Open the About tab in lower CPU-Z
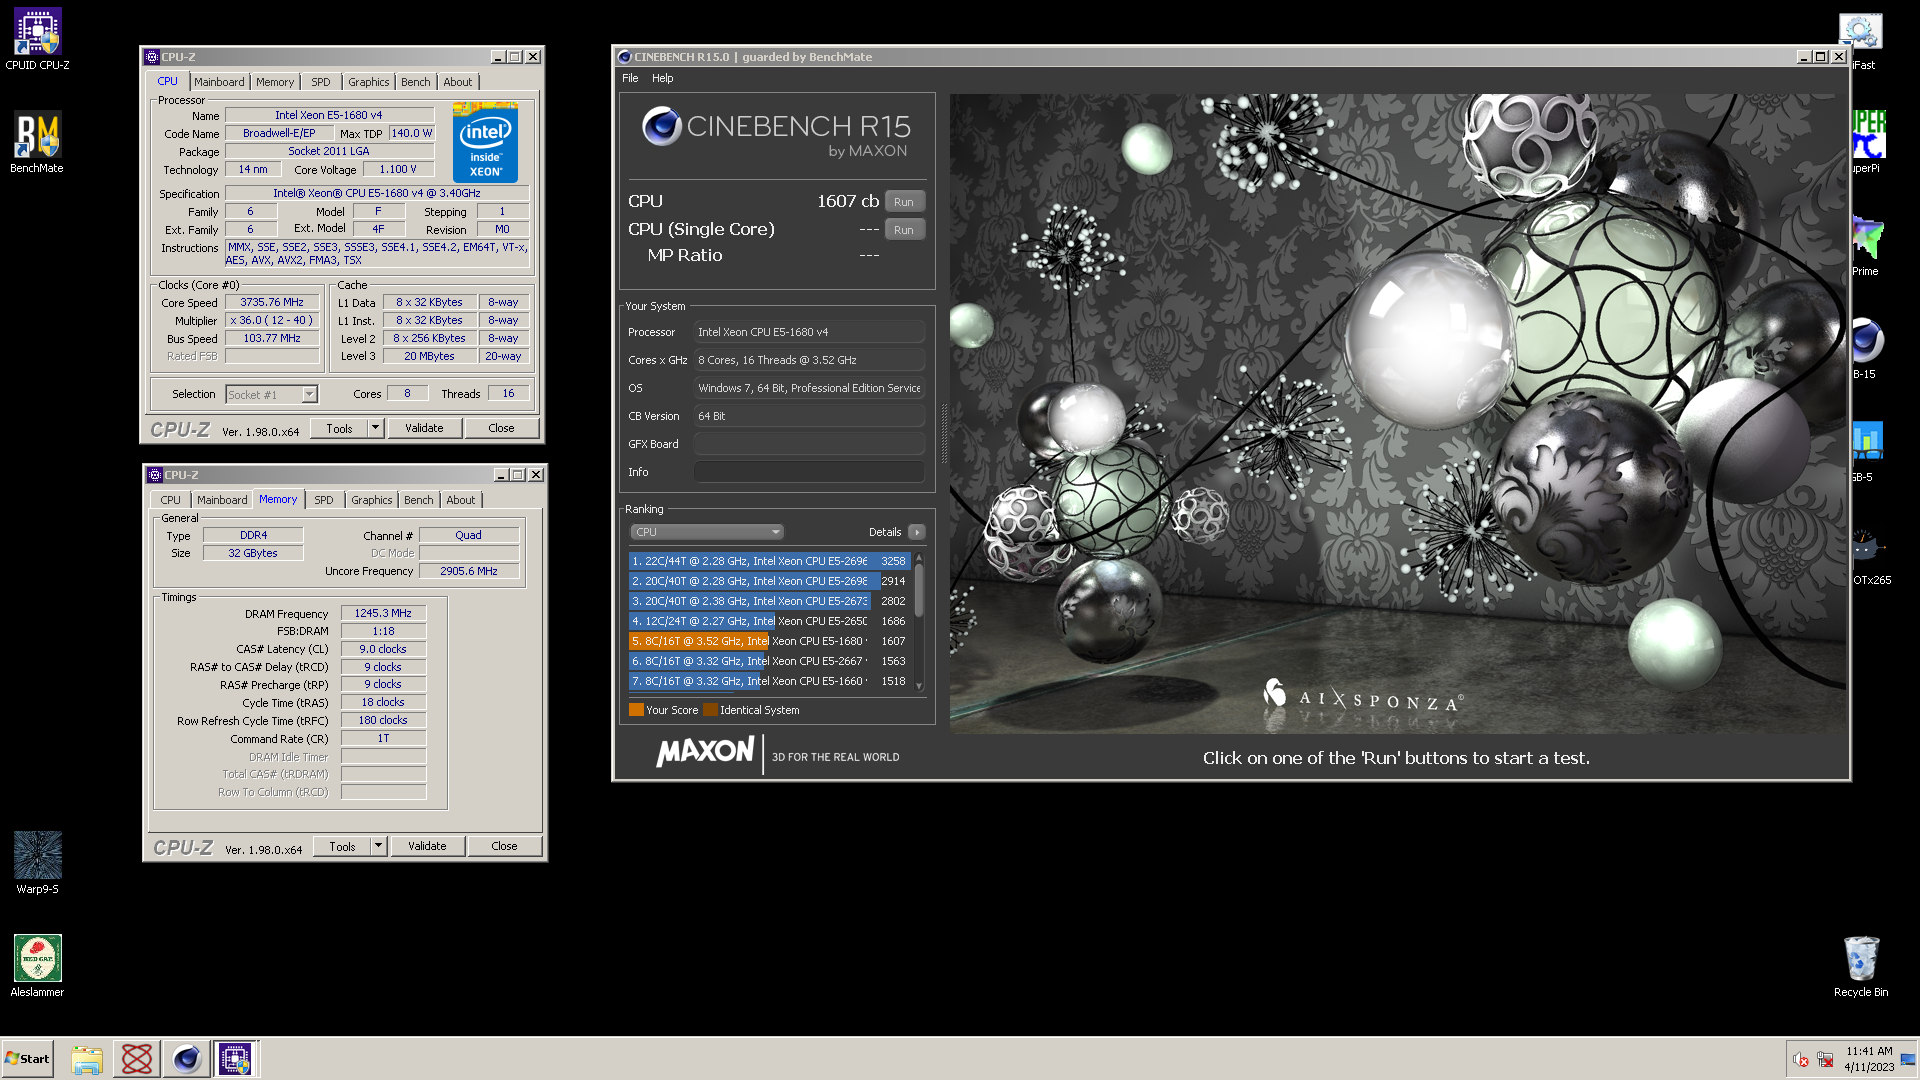This screenshot has height=1080, width=1920. coord(461,500)
